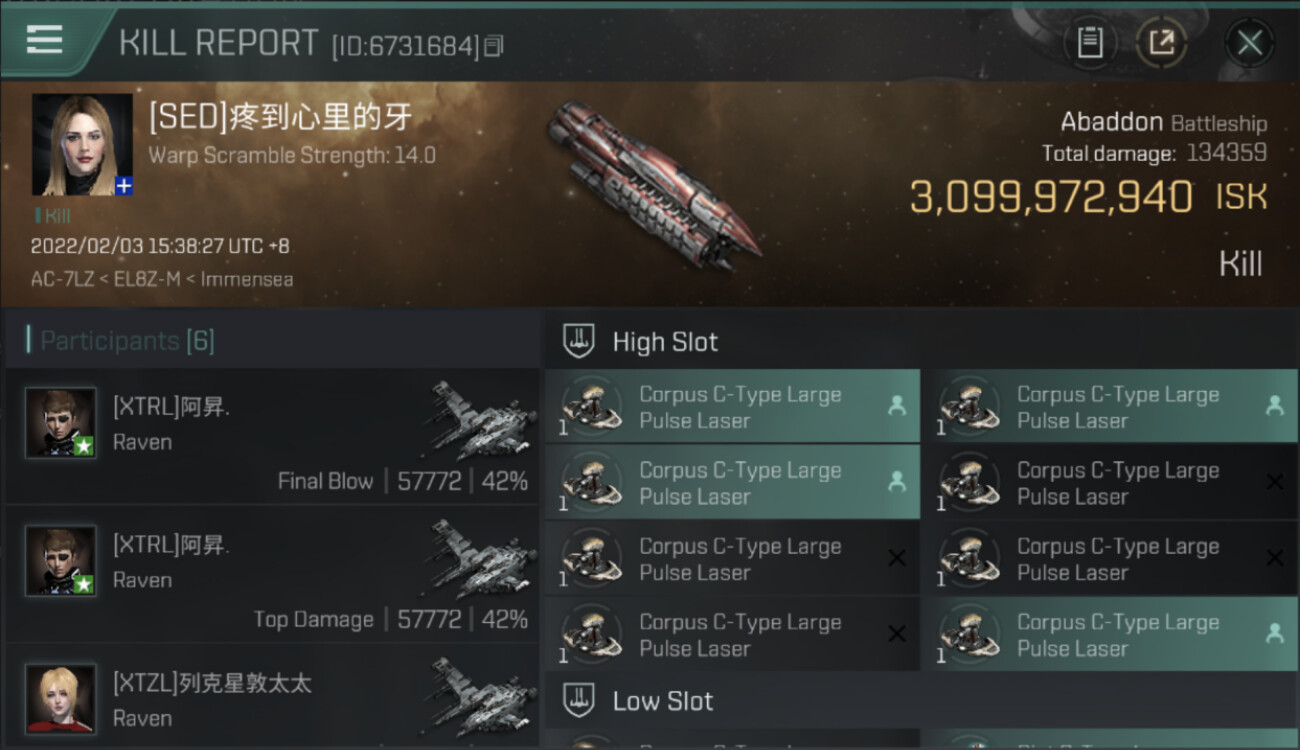Open the hamburger menu
Screen dimensions: 1300x750
(45, 40)
